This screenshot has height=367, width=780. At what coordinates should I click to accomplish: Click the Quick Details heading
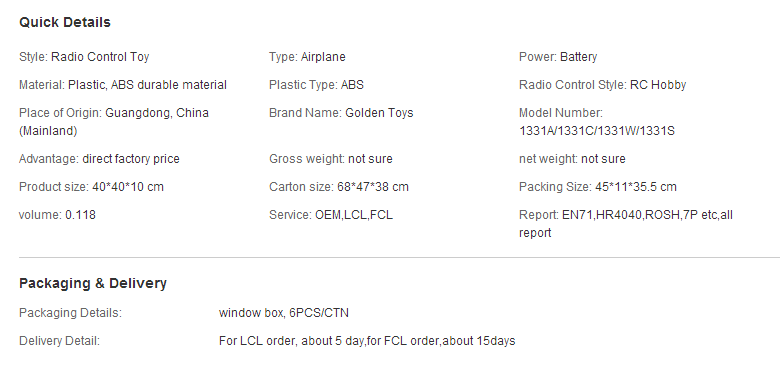click(65, 22)
